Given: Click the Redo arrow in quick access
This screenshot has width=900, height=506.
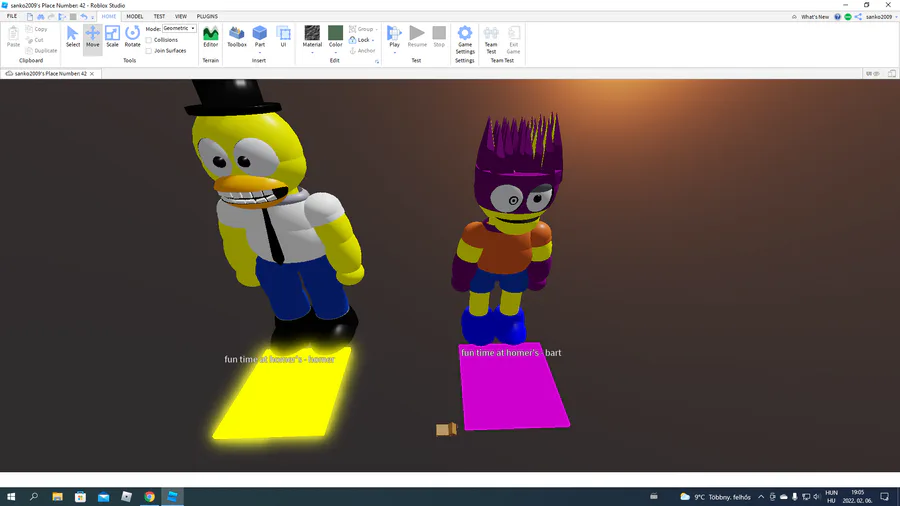Looking at the screenshot, I should 51,17.
